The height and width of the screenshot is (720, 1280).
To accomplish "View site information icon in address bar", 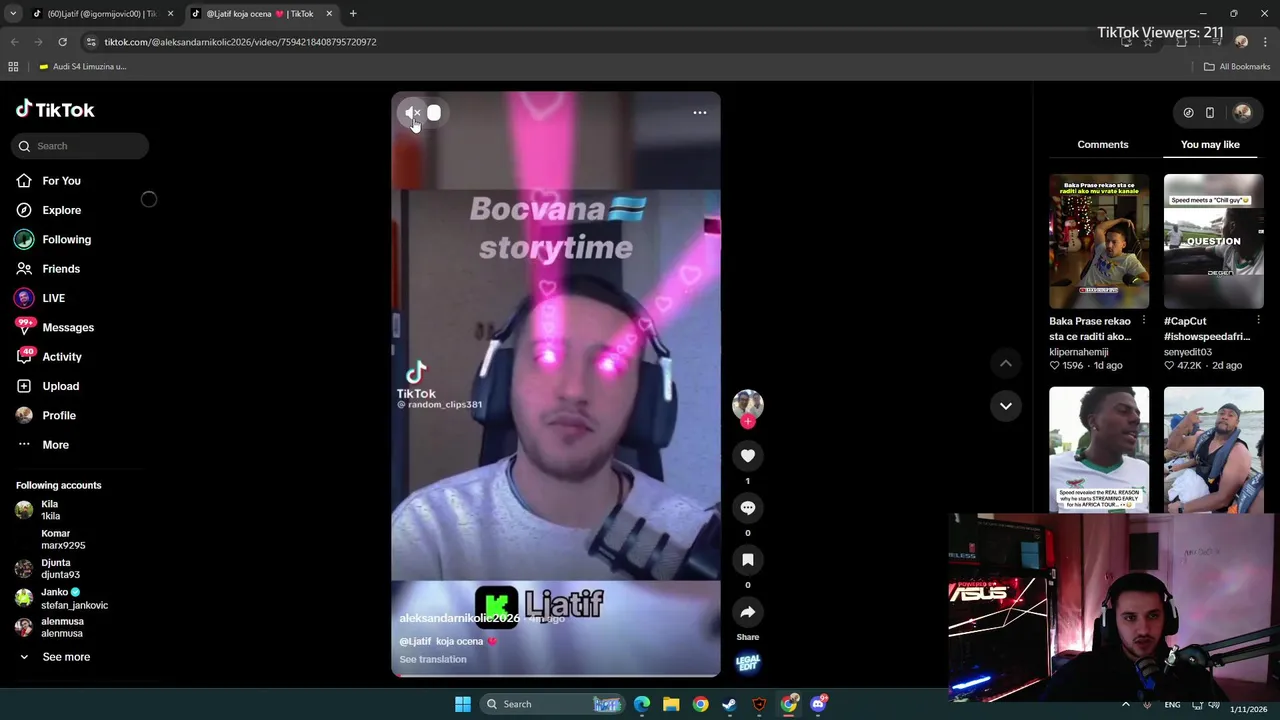I will [91, 42].
